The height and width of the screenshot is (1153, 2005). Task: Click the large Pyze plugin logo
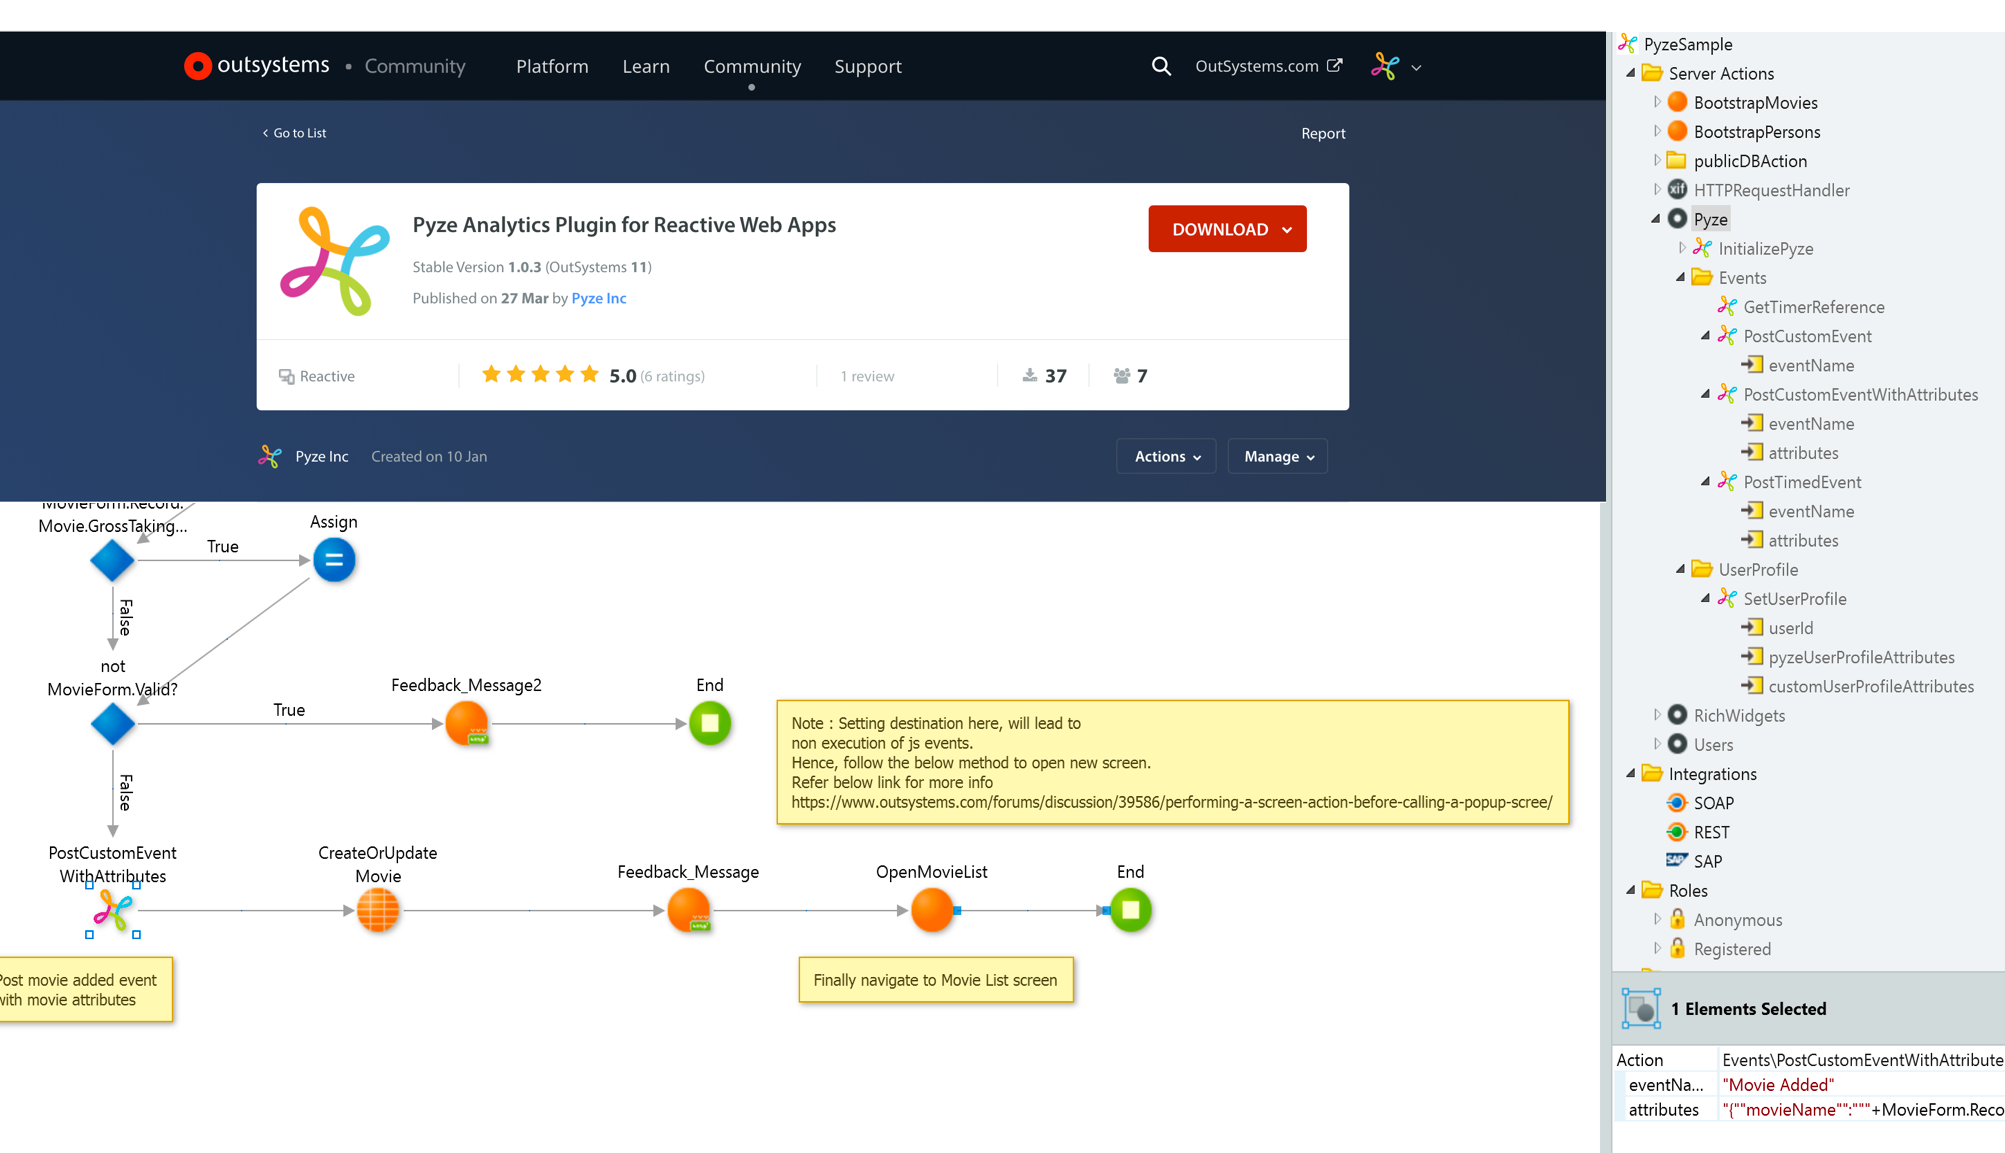[x=335, y=261]
